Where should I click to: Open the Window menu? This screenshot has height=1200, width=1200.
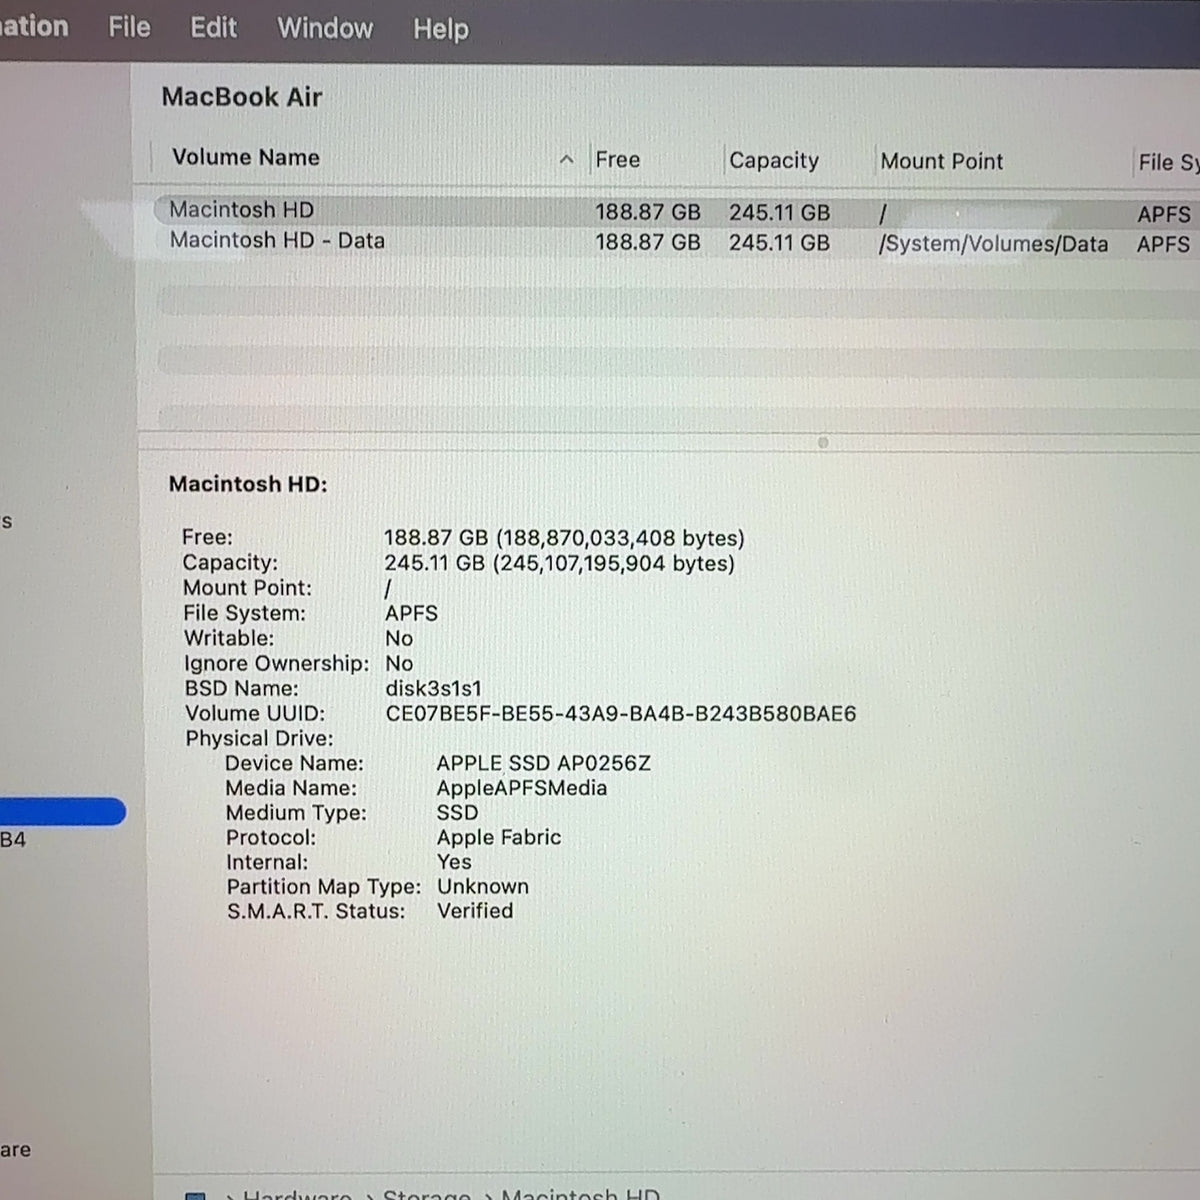[325, 28]
